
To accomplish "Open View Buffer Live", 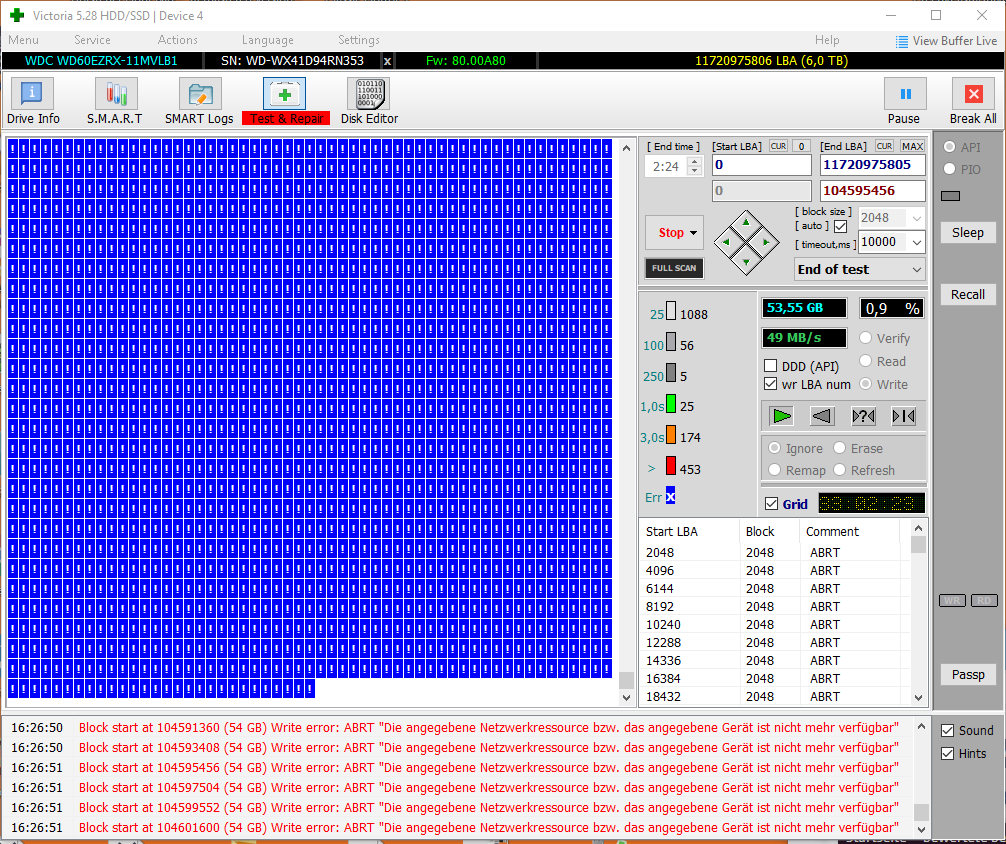I will (946, 41).
